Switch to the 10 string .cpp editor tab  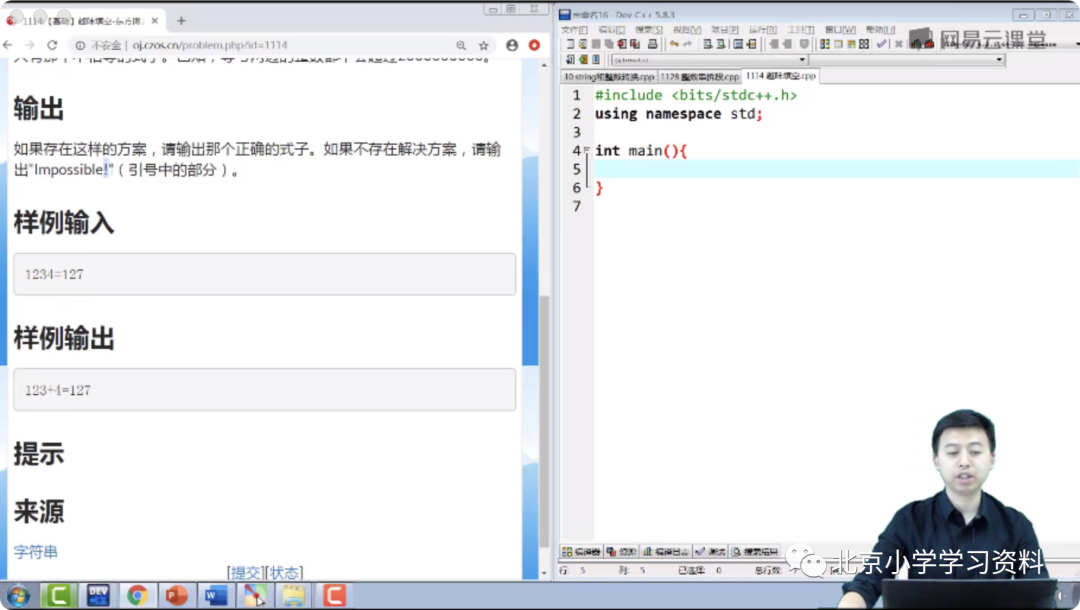609,76
